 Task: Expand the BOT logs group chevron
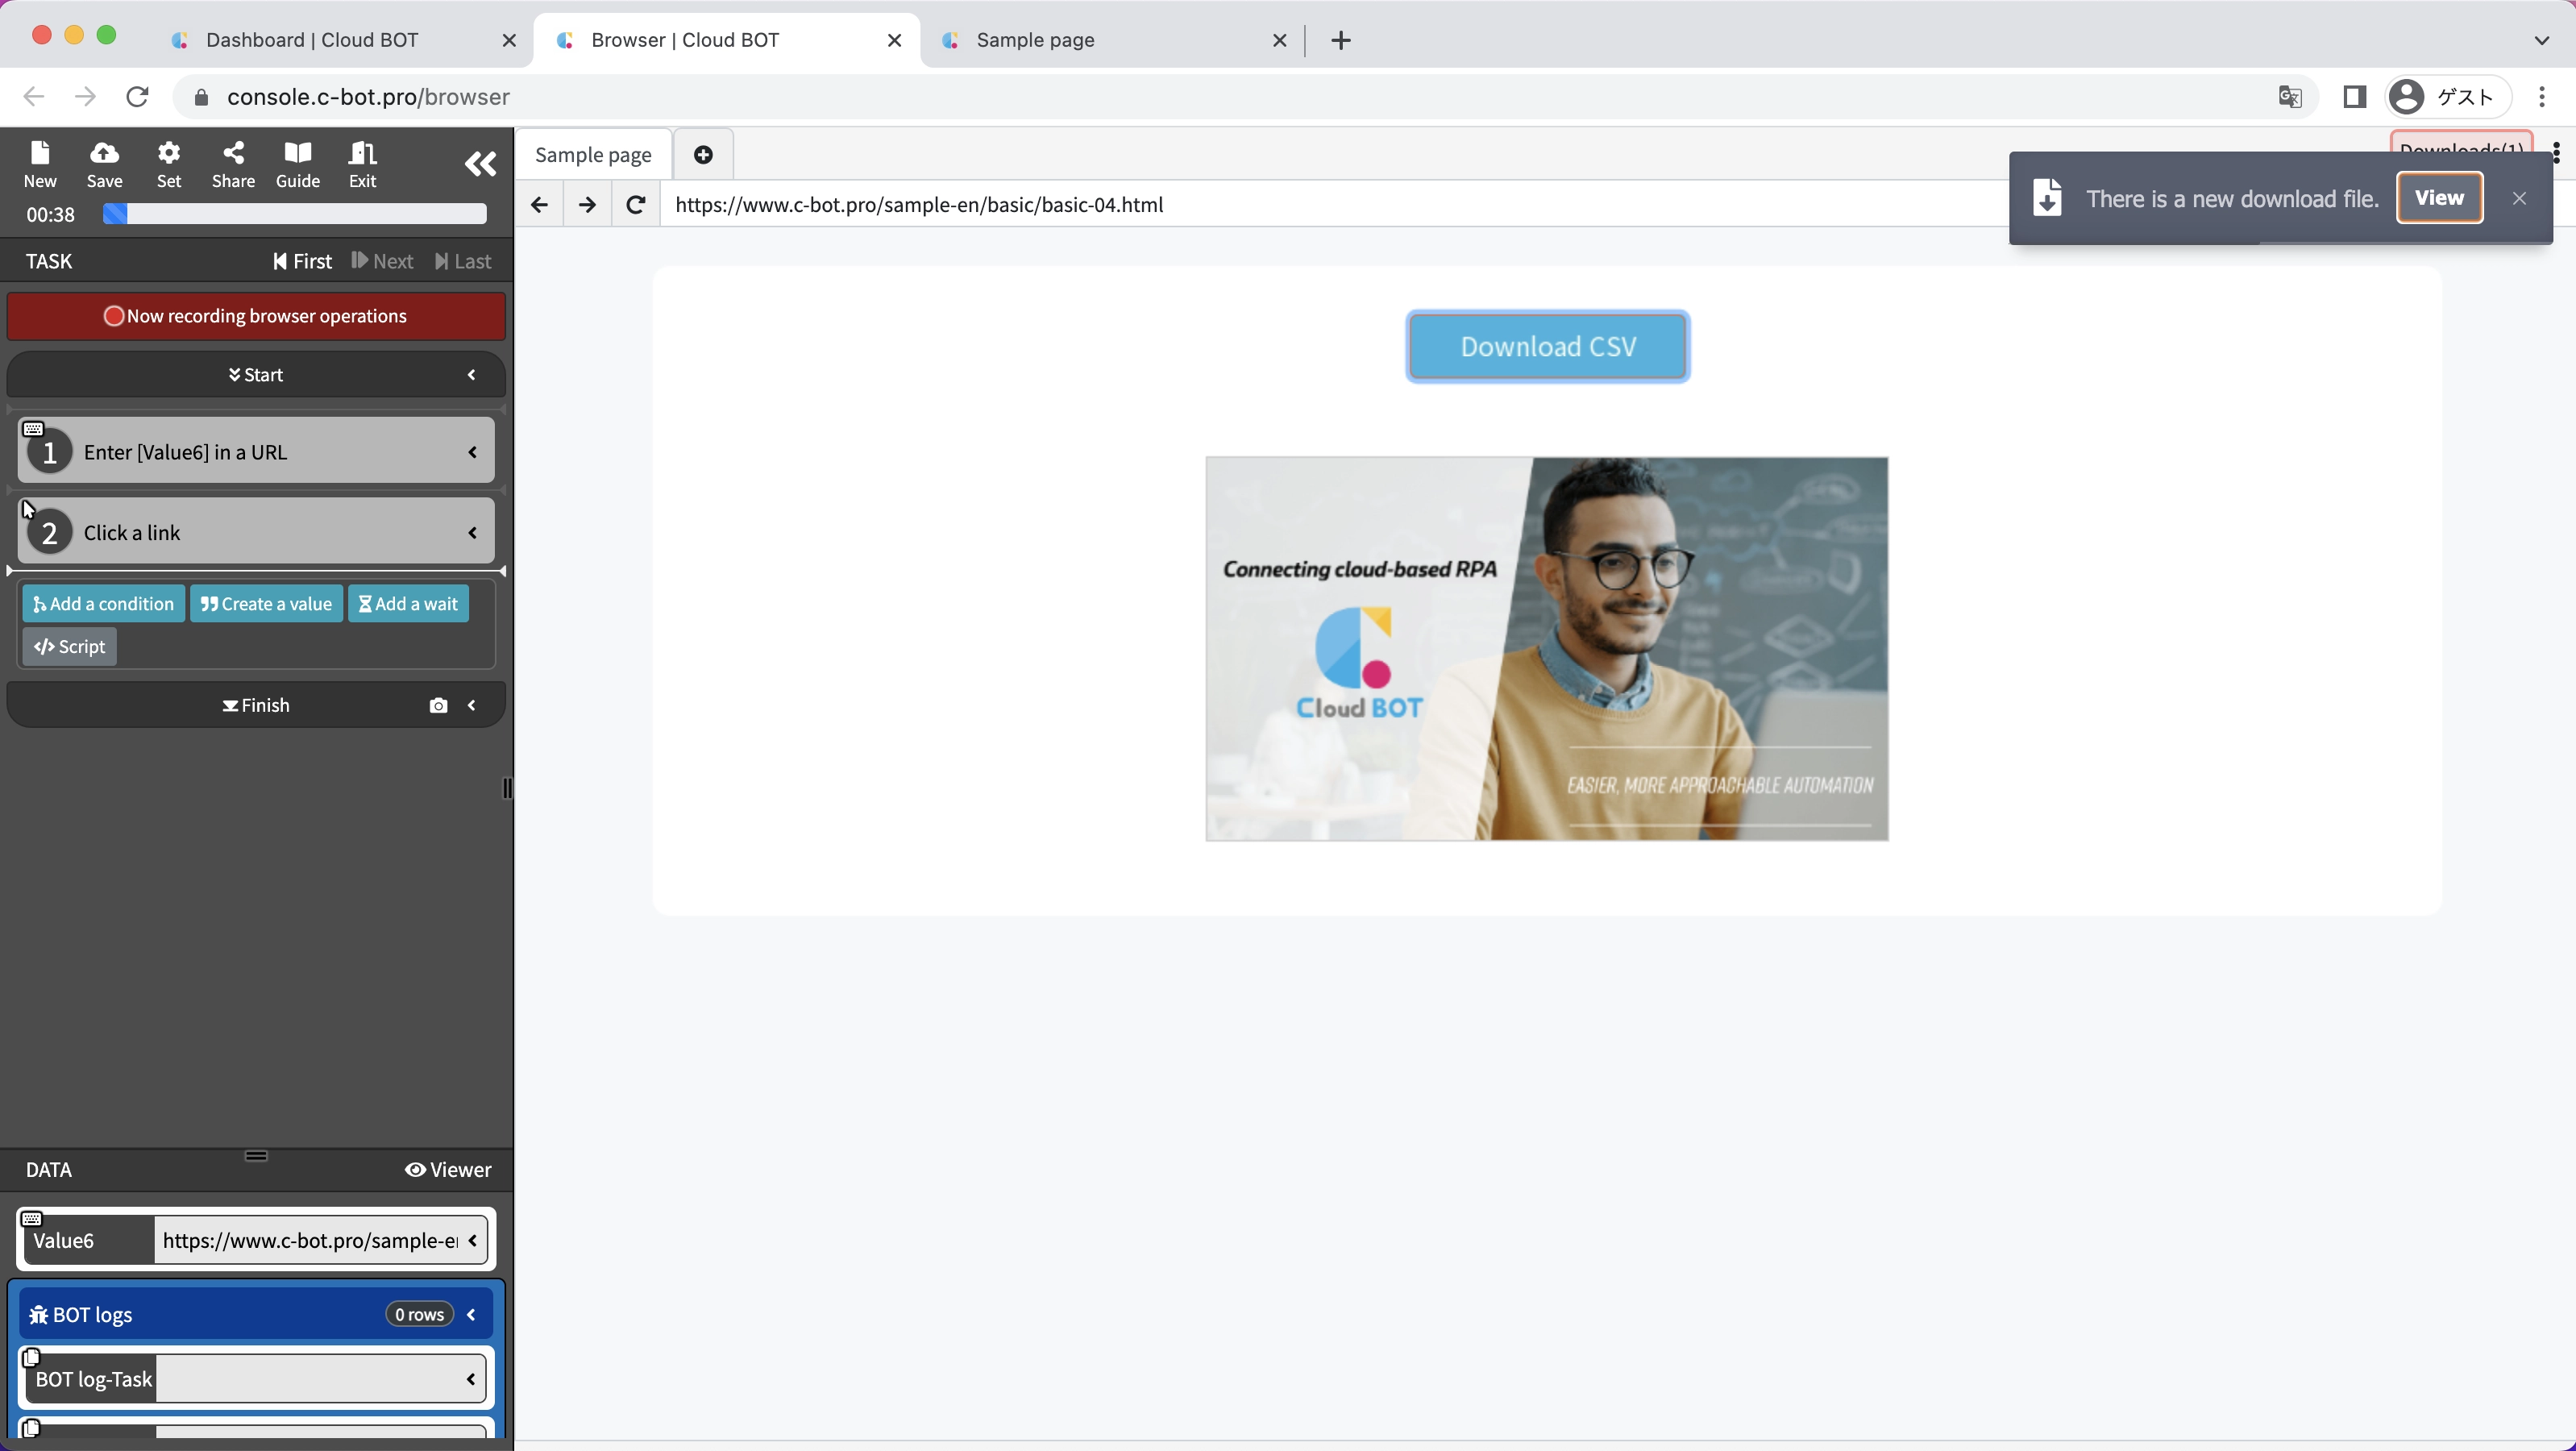[x=472, y=1315]
